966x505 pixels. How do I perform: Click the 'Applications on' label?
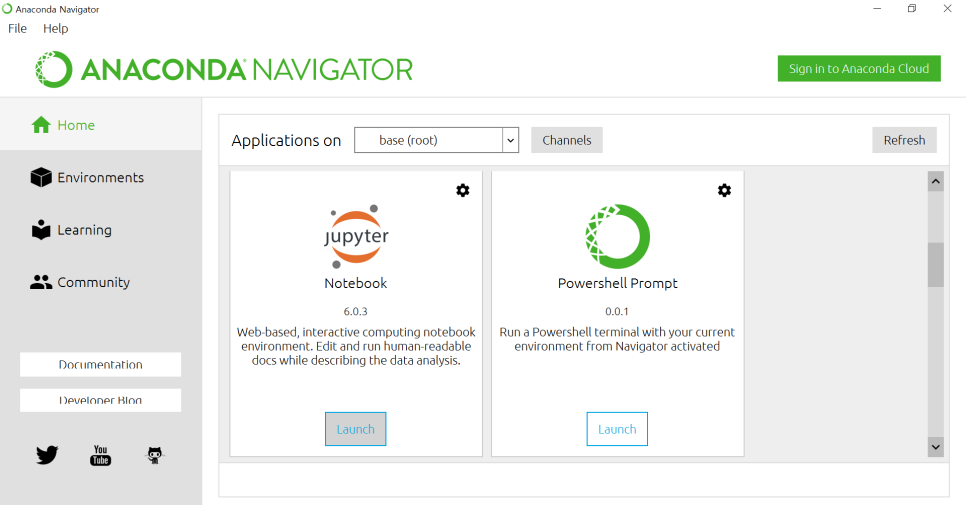pos(286,140)
